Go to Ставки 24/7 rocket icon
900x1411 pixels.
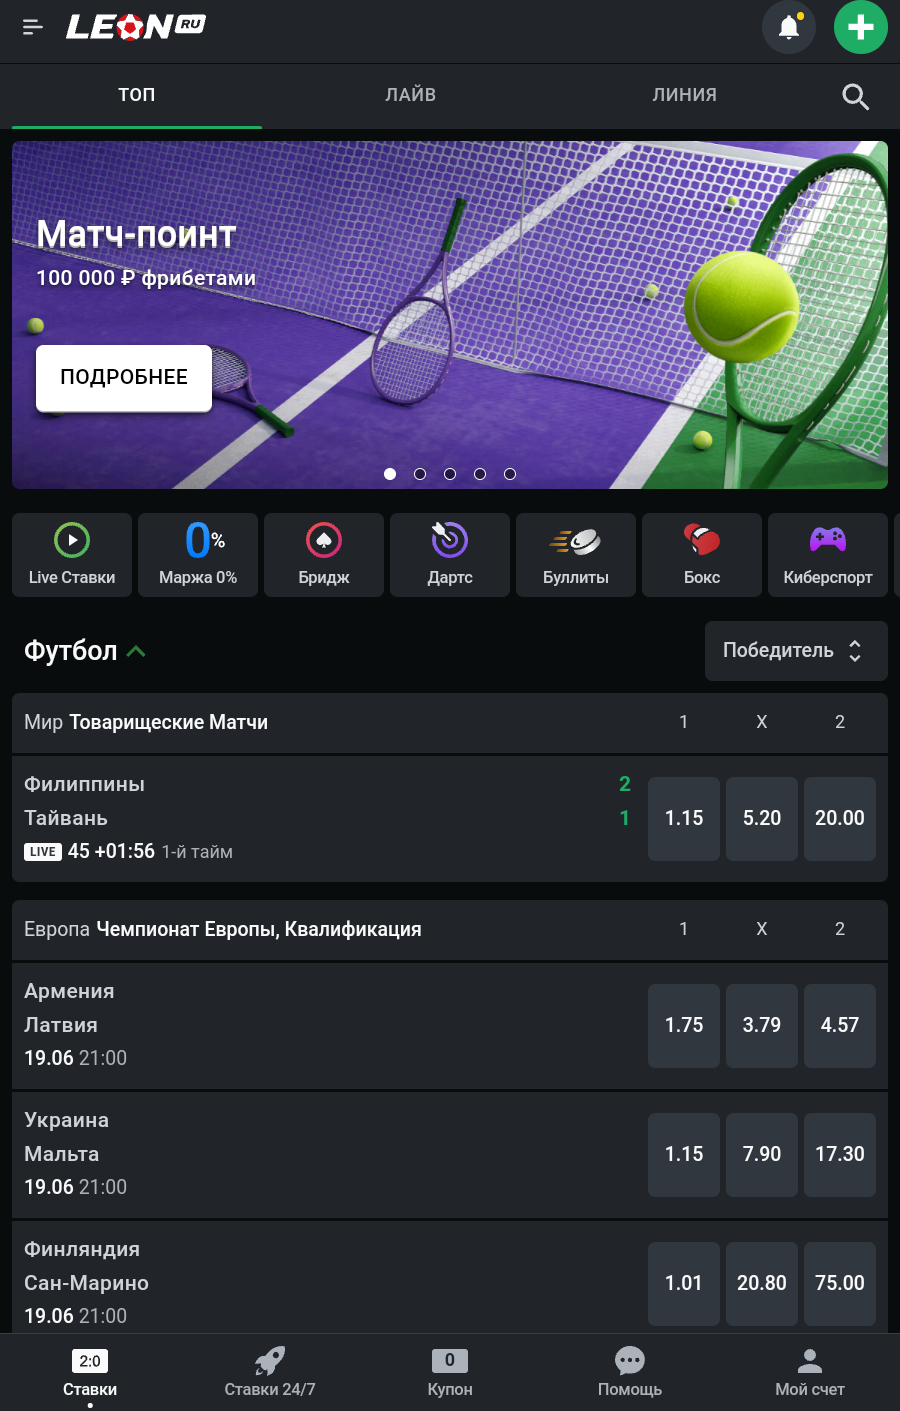(270, 1371)
